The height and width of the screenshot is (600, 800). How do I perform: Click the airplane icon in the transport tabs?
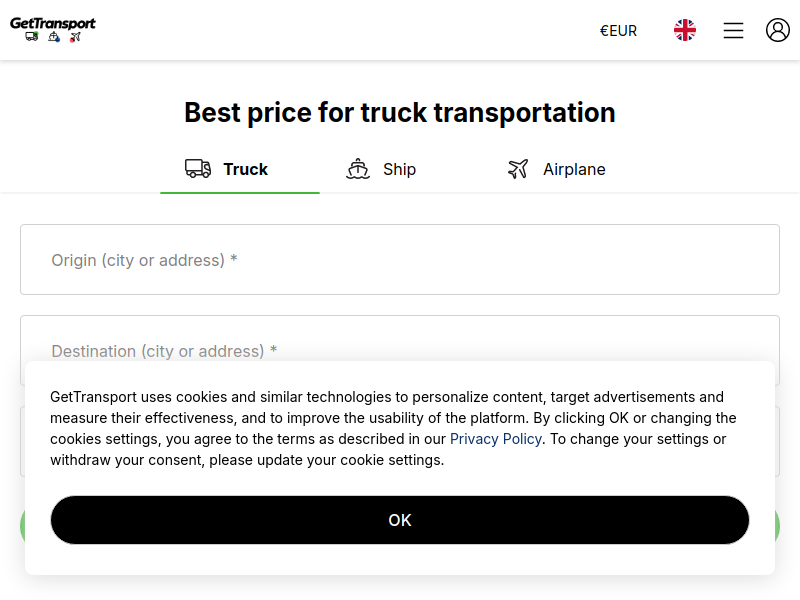pos(518,169)
